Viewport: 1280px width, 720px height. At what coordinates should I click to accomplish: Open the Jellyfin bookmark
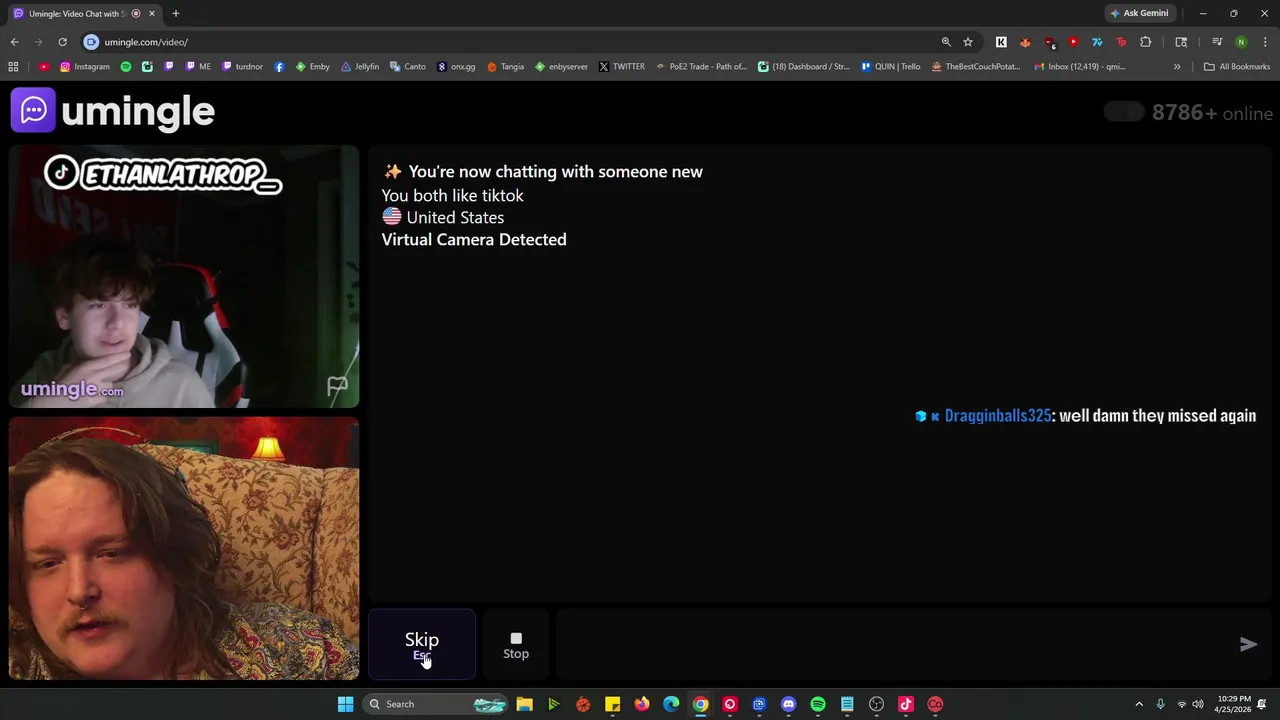360,67
